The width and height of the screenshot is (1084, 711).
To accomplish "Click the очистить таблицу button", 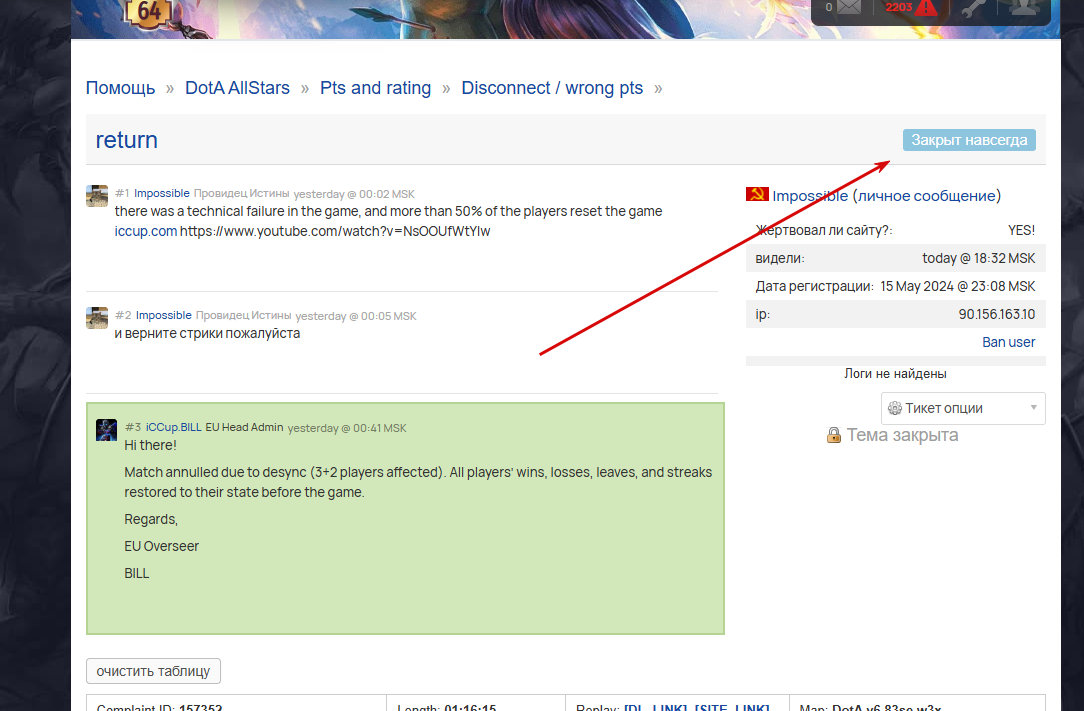I will (153, 671).
